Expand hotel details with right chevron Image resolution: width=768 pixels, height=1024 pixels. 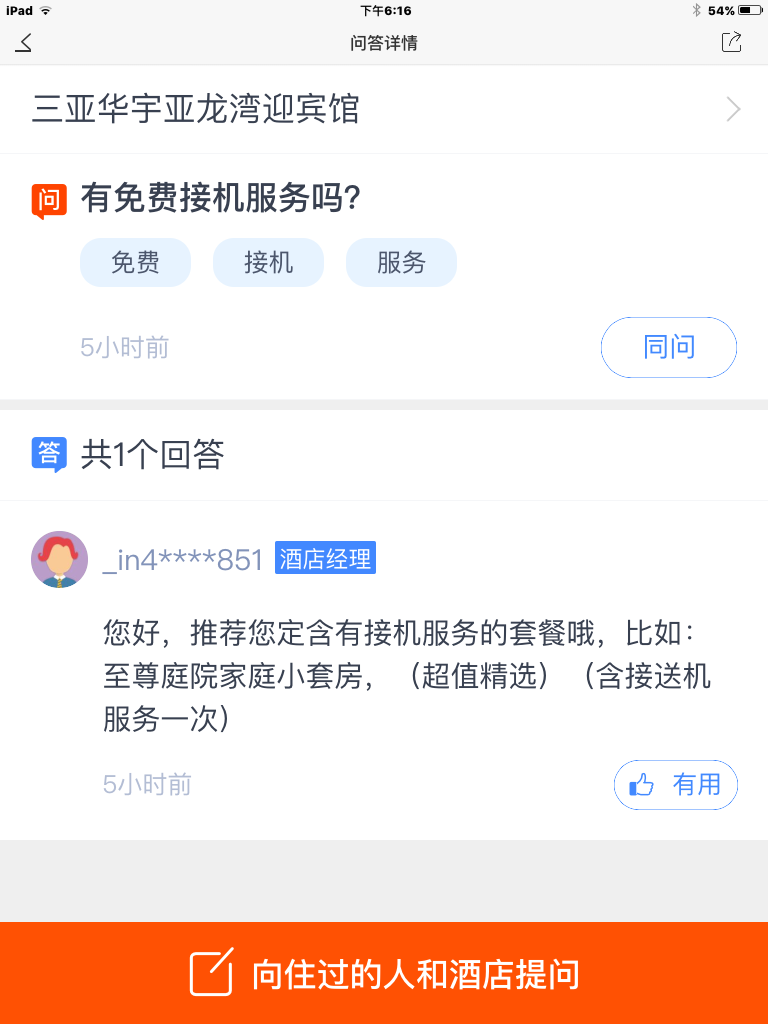733,109
